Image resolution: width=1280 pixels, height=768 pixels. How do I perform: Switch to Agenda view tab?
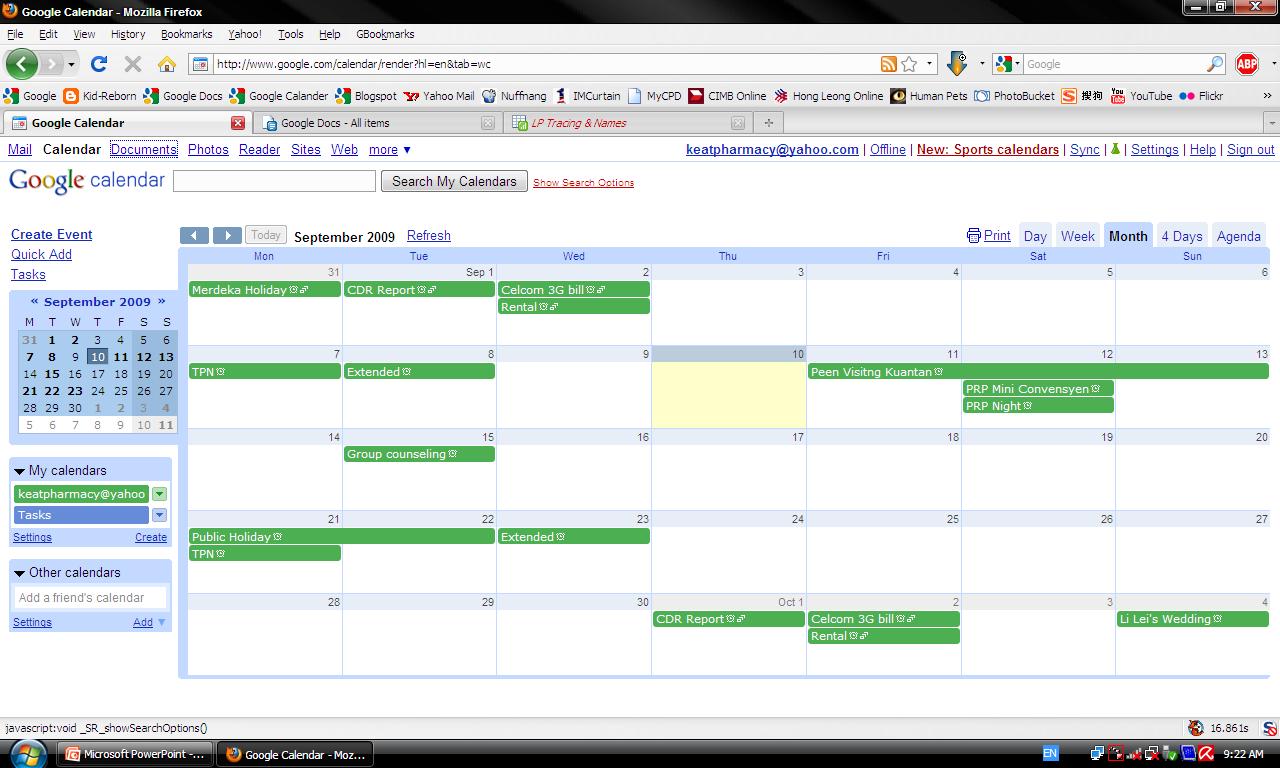(1238, 236)
